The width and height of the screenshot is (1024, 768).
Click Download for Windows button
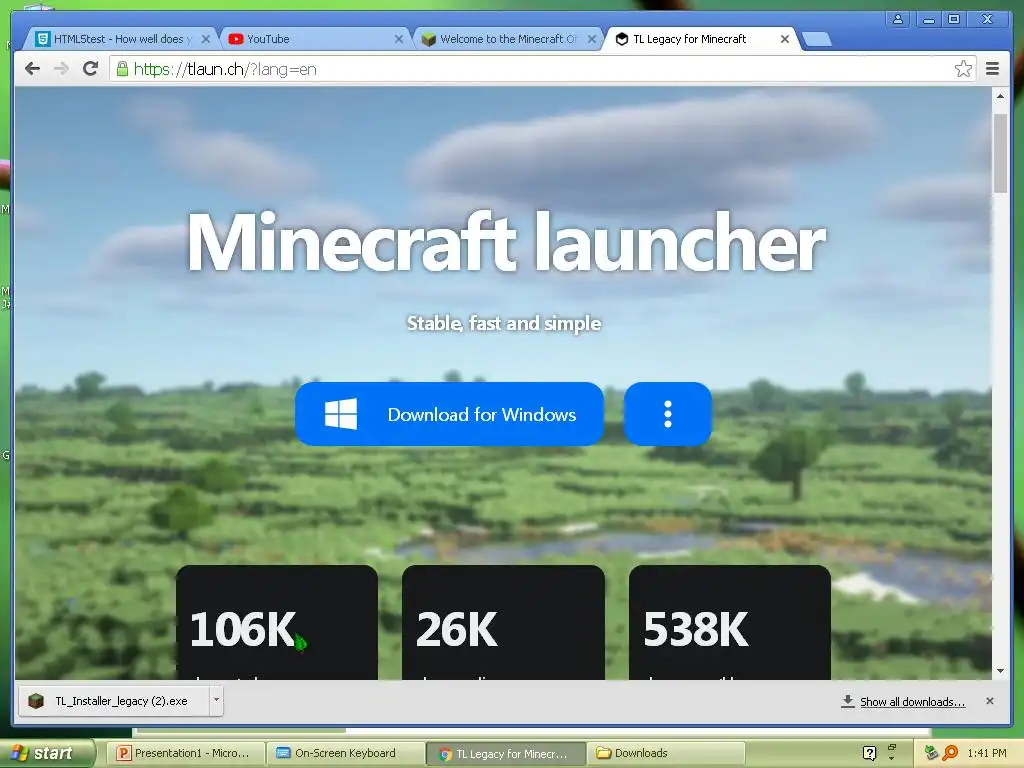449,414
